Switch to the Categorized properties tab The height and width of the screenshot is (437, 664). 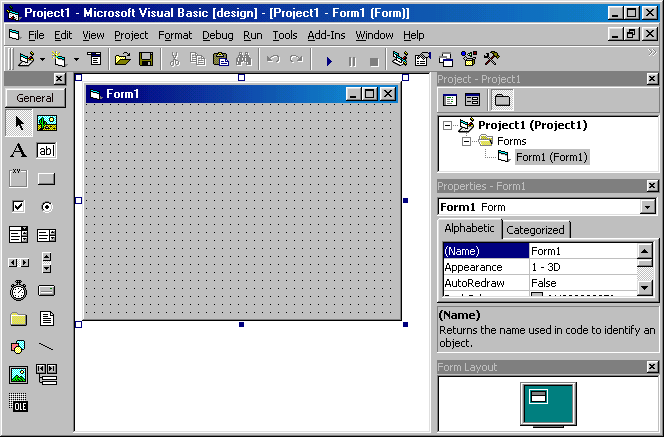535,230
